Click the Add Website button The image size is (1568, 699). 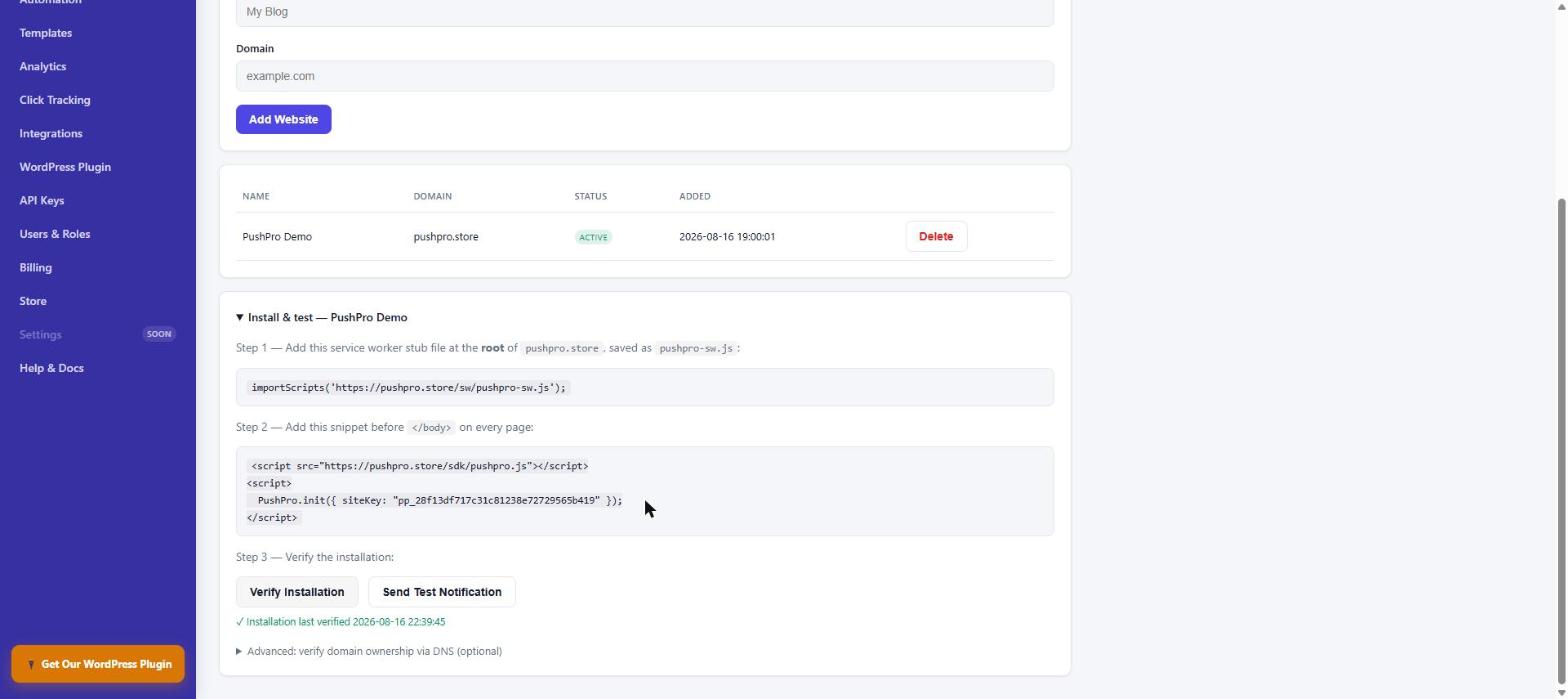[284, 119]
